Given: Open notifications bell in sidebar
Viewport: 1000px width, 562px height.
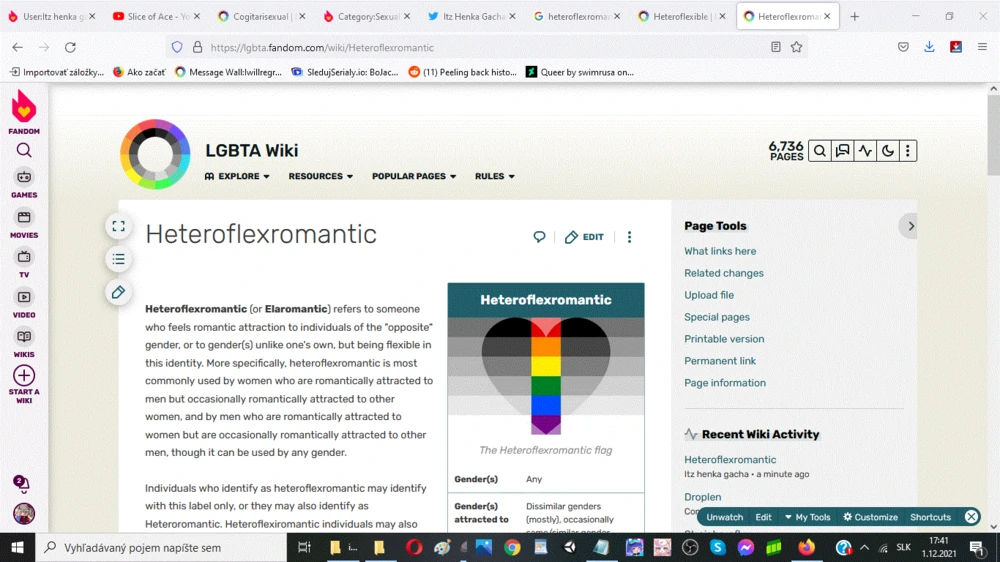Looking at the screenshot, I should pyautogui.click(x=21, y=484).
